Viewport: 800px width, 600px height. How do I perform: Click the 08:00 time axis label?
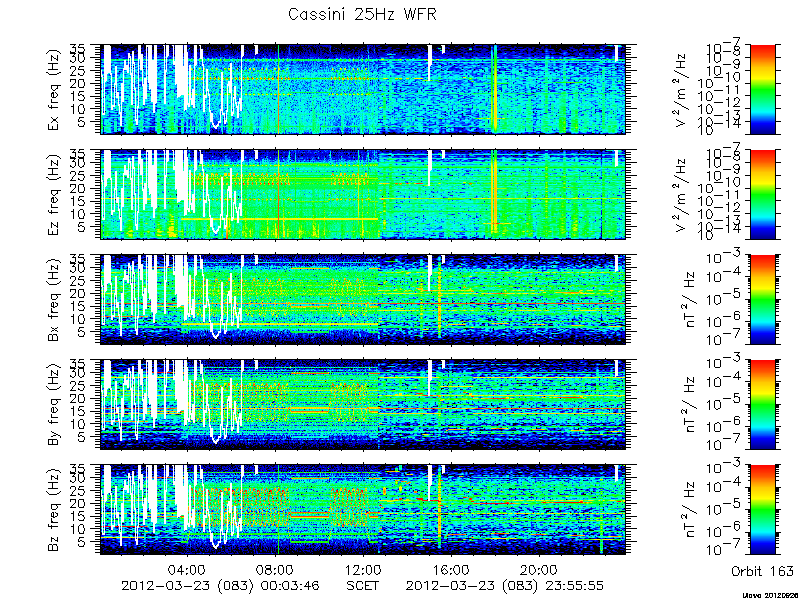point(276,569)
